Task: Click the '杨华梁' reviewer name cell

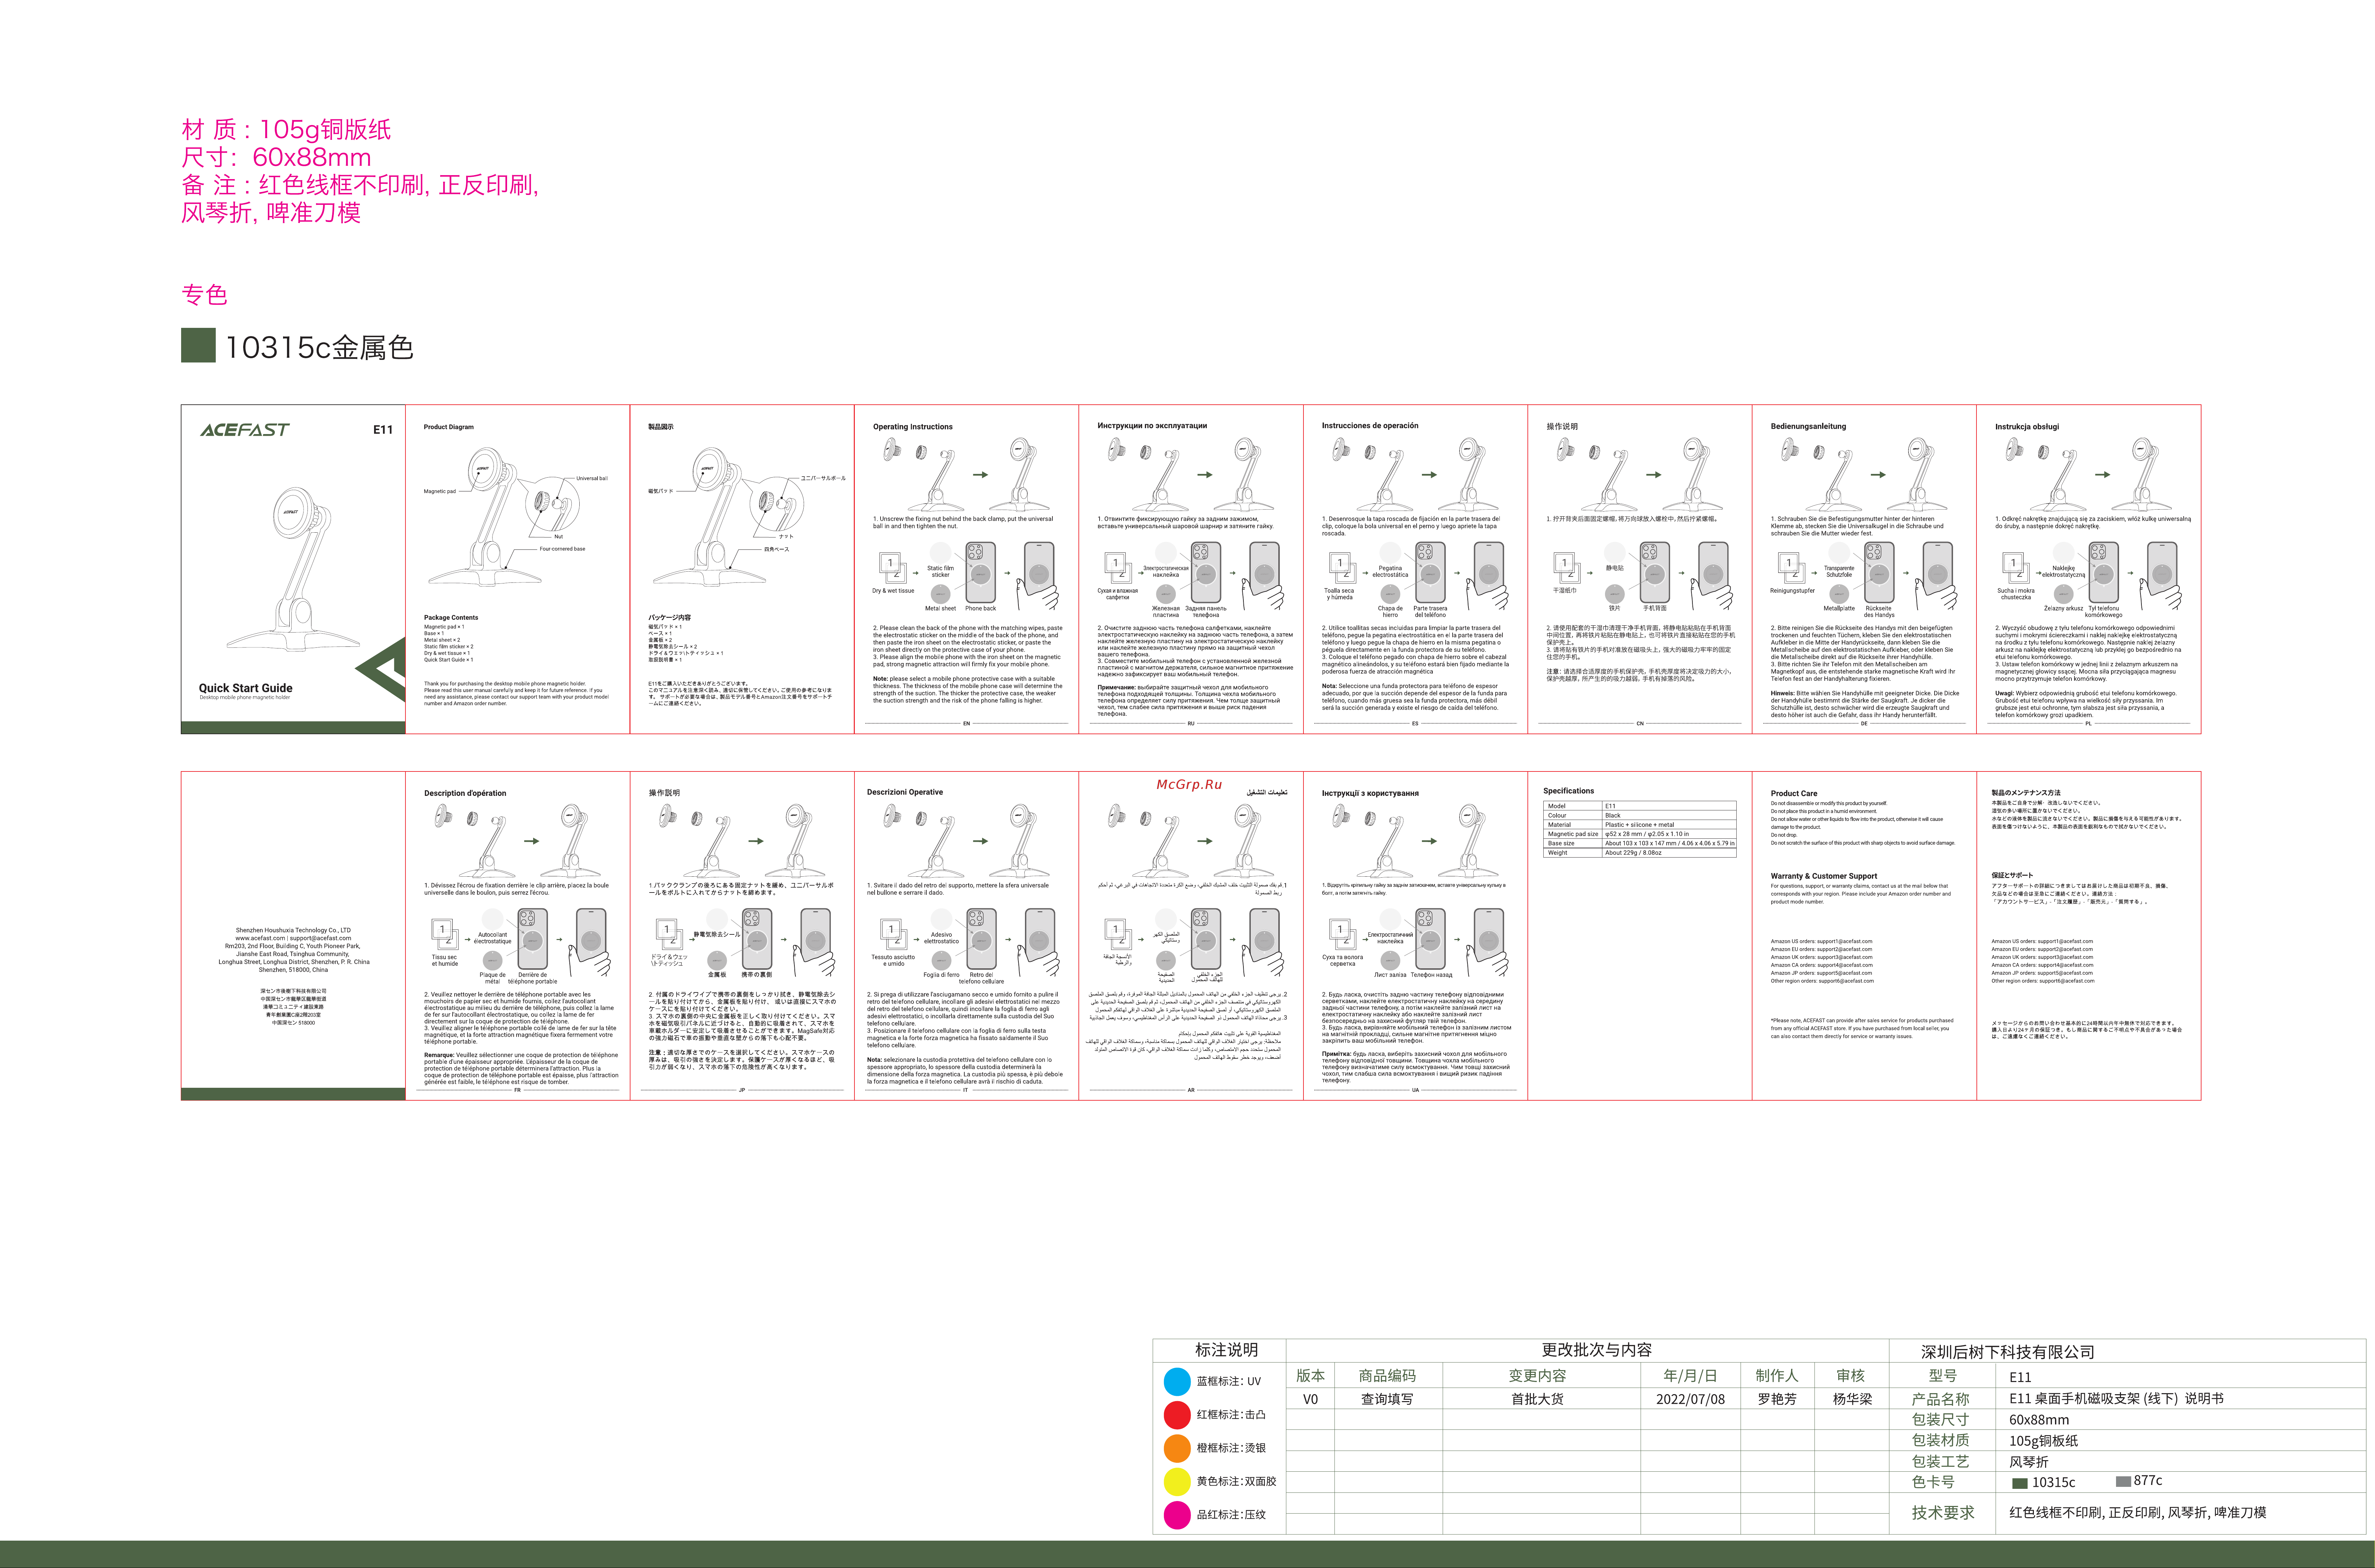Action: click(1852, 1399)
